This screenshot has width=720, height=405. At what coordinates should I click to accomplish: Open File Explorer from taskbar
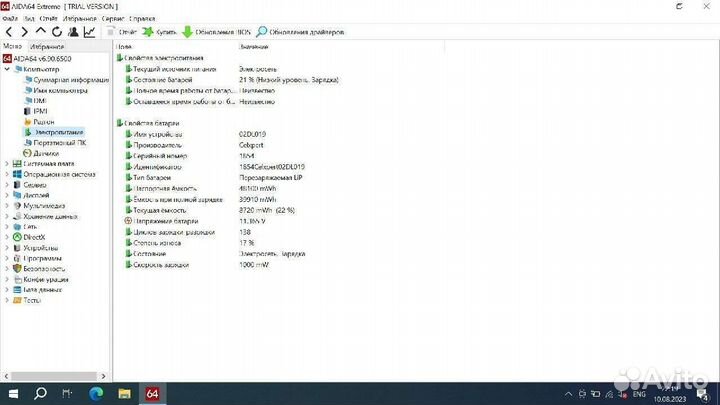pos(124,394)
